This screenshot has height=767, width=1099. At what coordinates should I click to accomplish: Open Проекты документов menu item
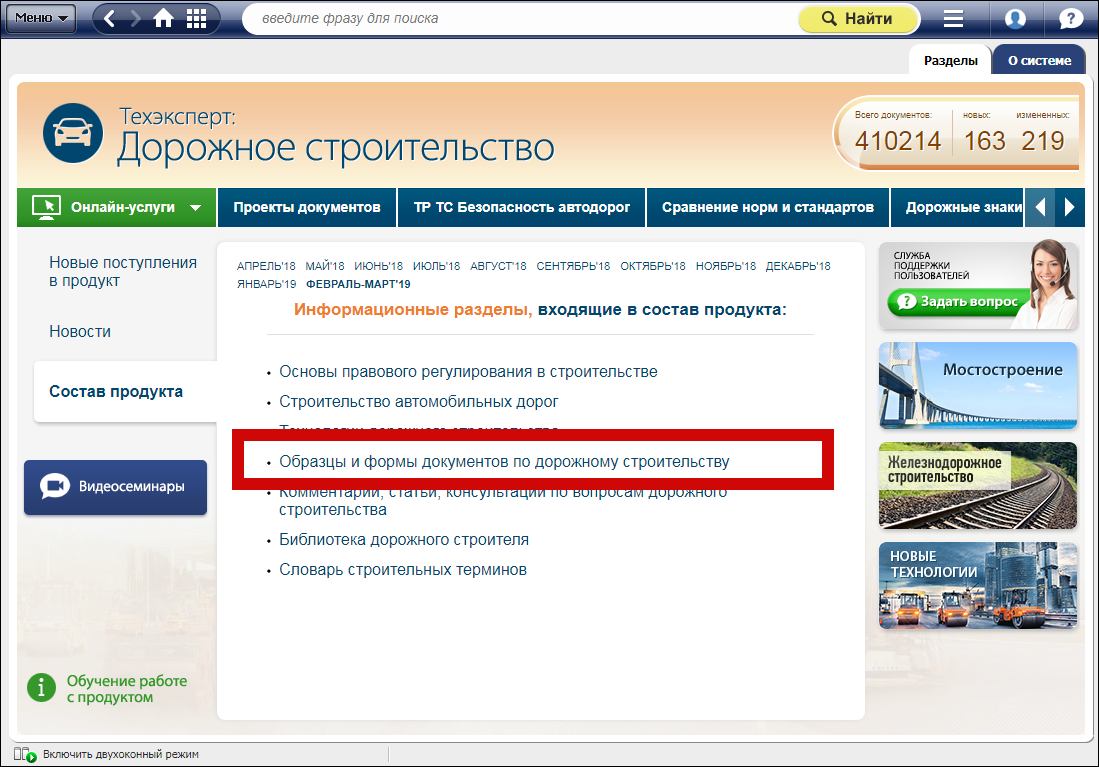307,208
